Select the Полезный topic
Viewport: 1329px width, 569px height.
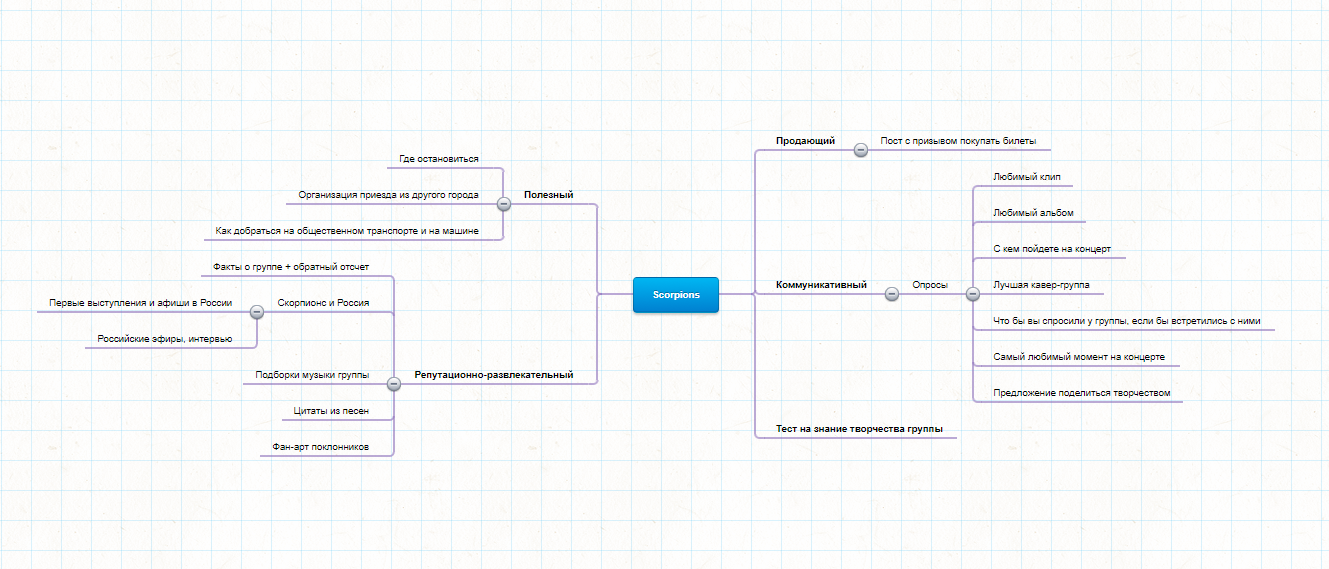point(549,195)
